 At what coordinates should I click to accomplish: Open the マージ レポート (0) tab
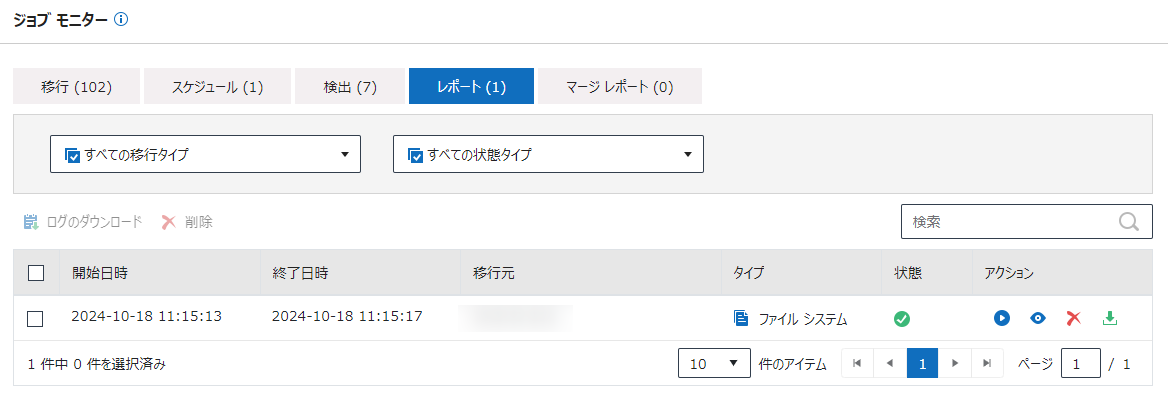(x=620, y=86)
